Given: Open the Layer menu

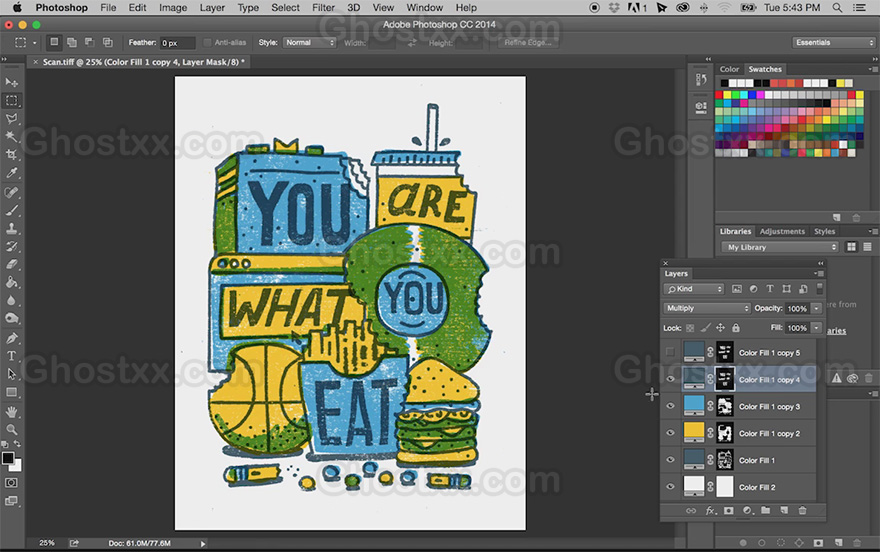Looking at the screenshot, I should (x=212, y=8).
